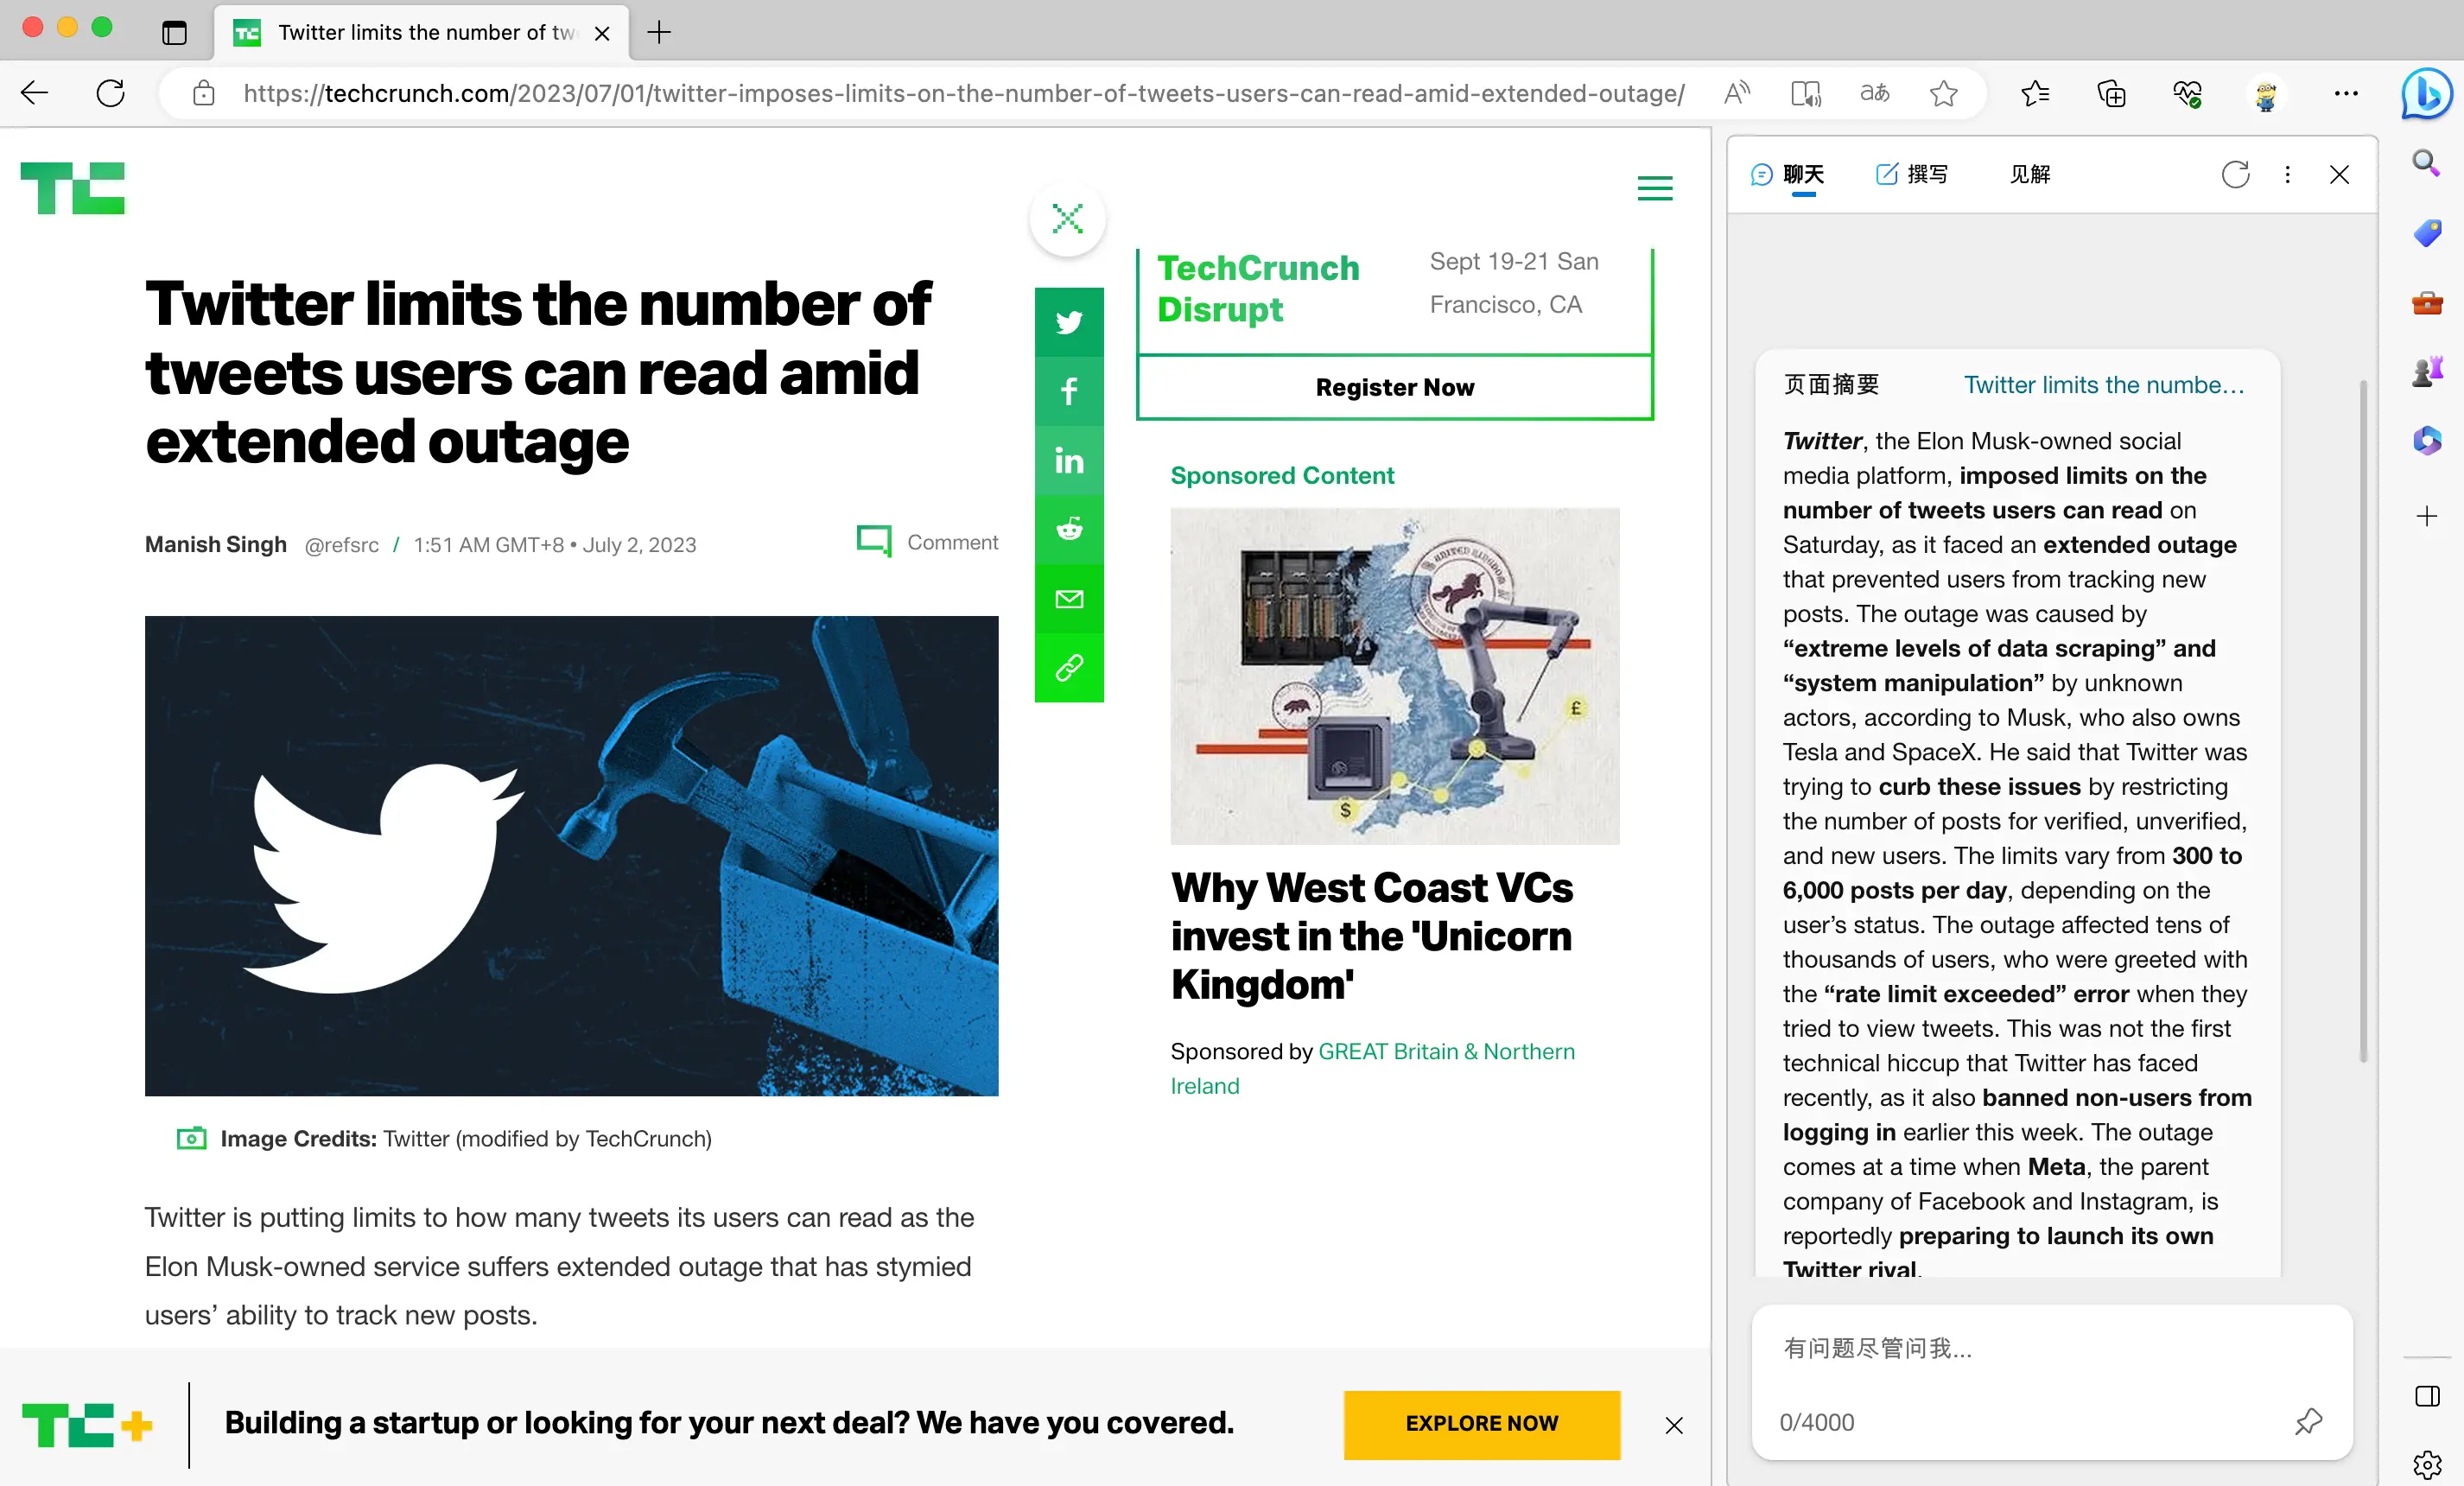Click the address bar URL field

click(x=964, y=93)
